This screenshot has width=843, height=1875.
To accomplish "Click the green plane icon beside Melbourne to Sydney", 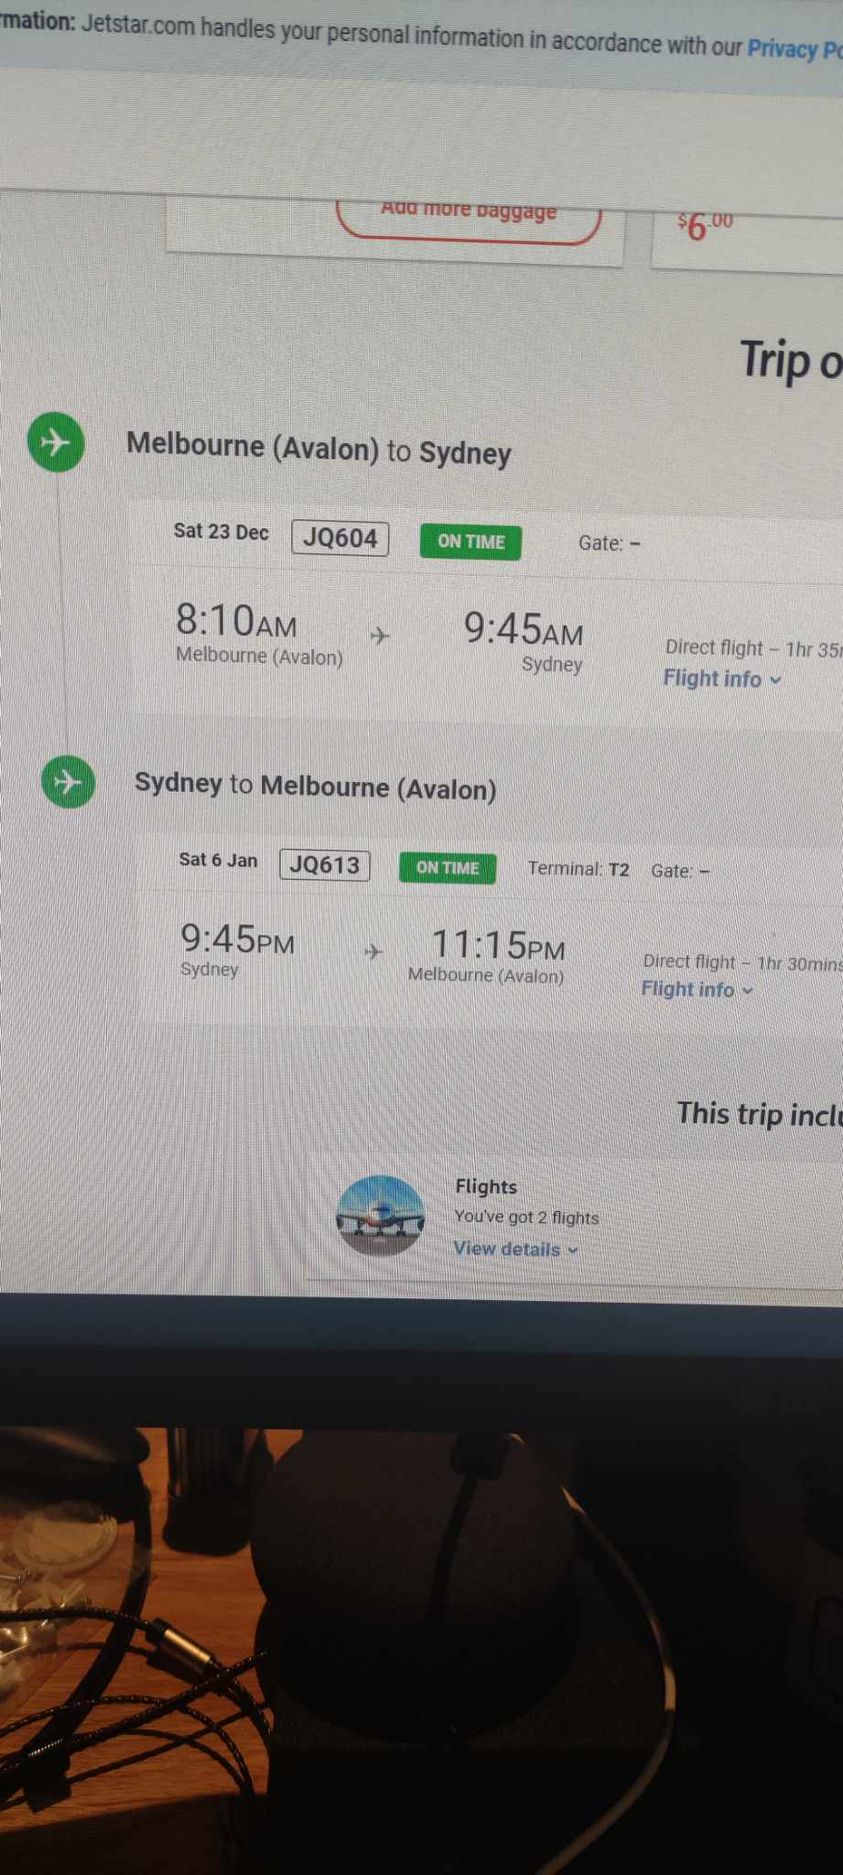I will coord(56,441).
